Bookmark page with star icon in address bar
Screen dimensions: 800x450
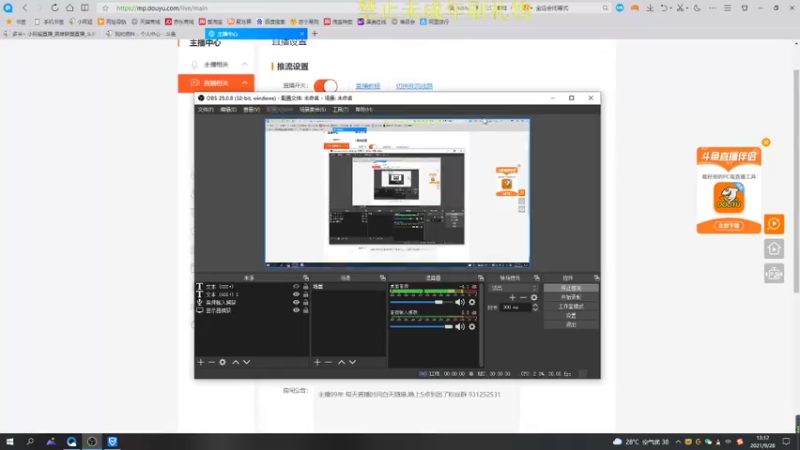tap(106, 8)
